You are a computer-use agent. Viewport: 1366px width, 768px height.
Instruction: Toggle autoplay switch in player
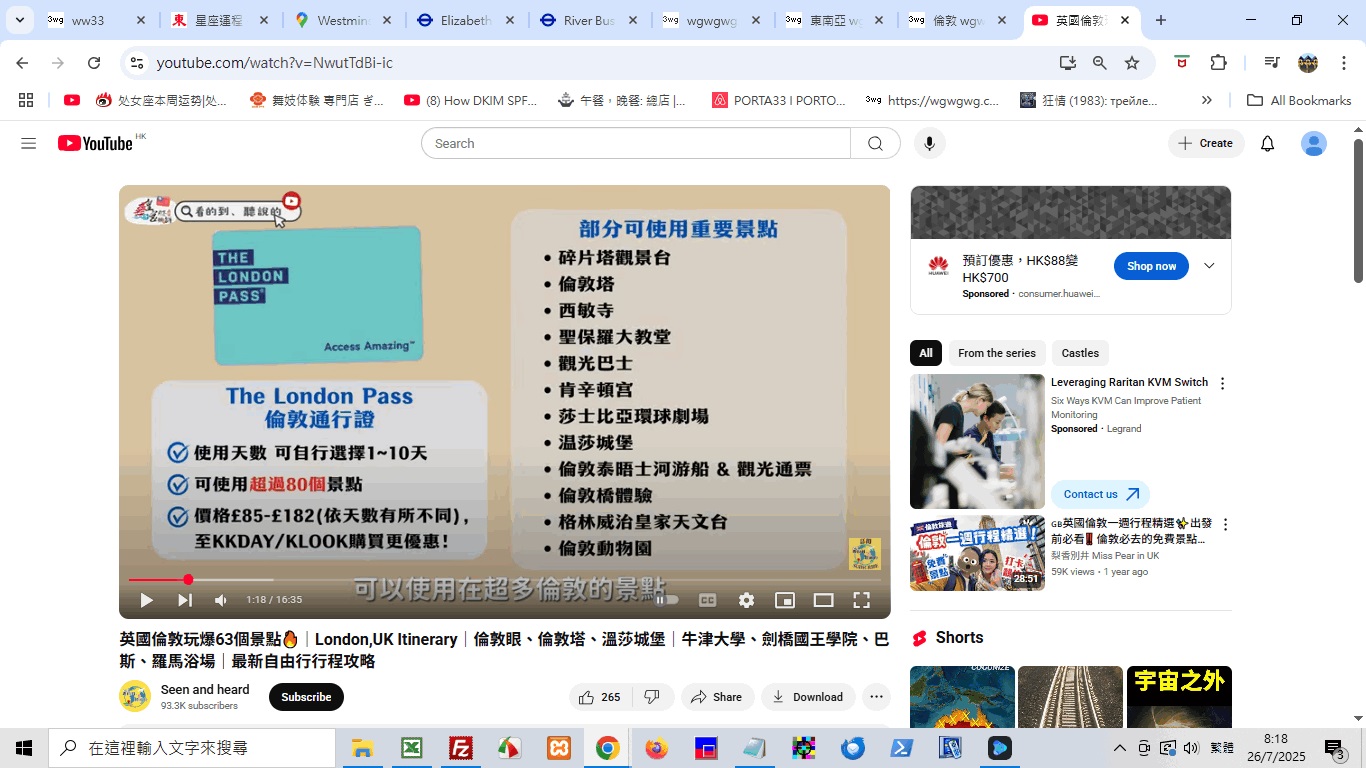[666, 600]
